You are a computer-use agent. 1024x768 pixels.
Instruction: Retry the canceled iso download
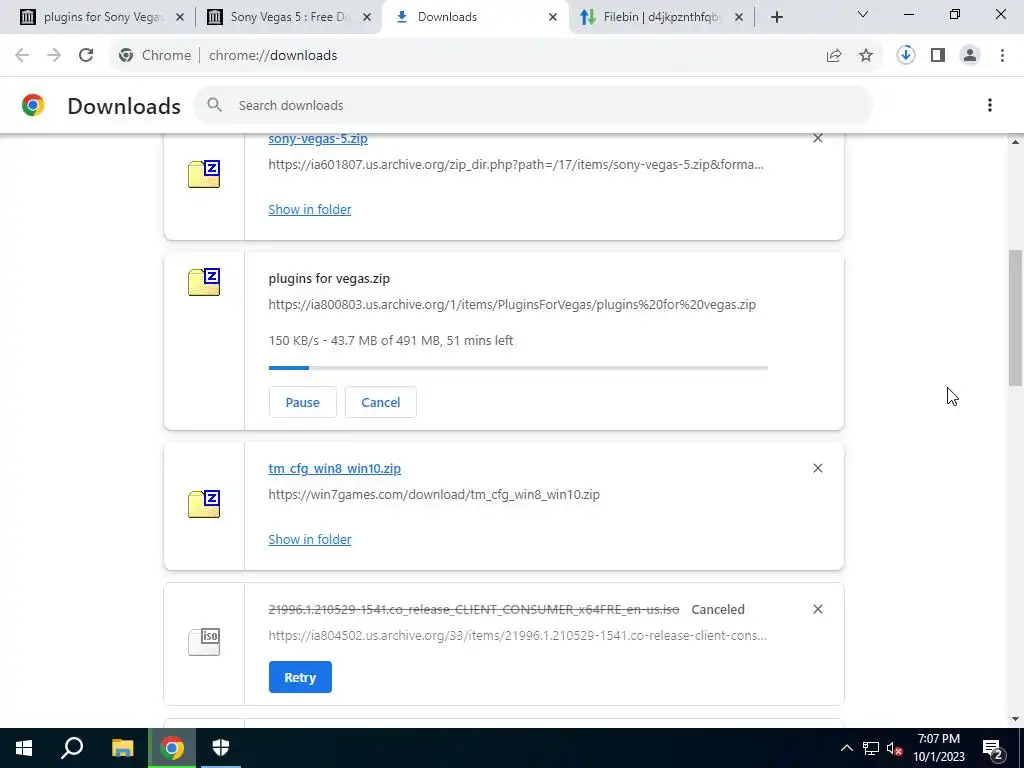tap(300, 677)
